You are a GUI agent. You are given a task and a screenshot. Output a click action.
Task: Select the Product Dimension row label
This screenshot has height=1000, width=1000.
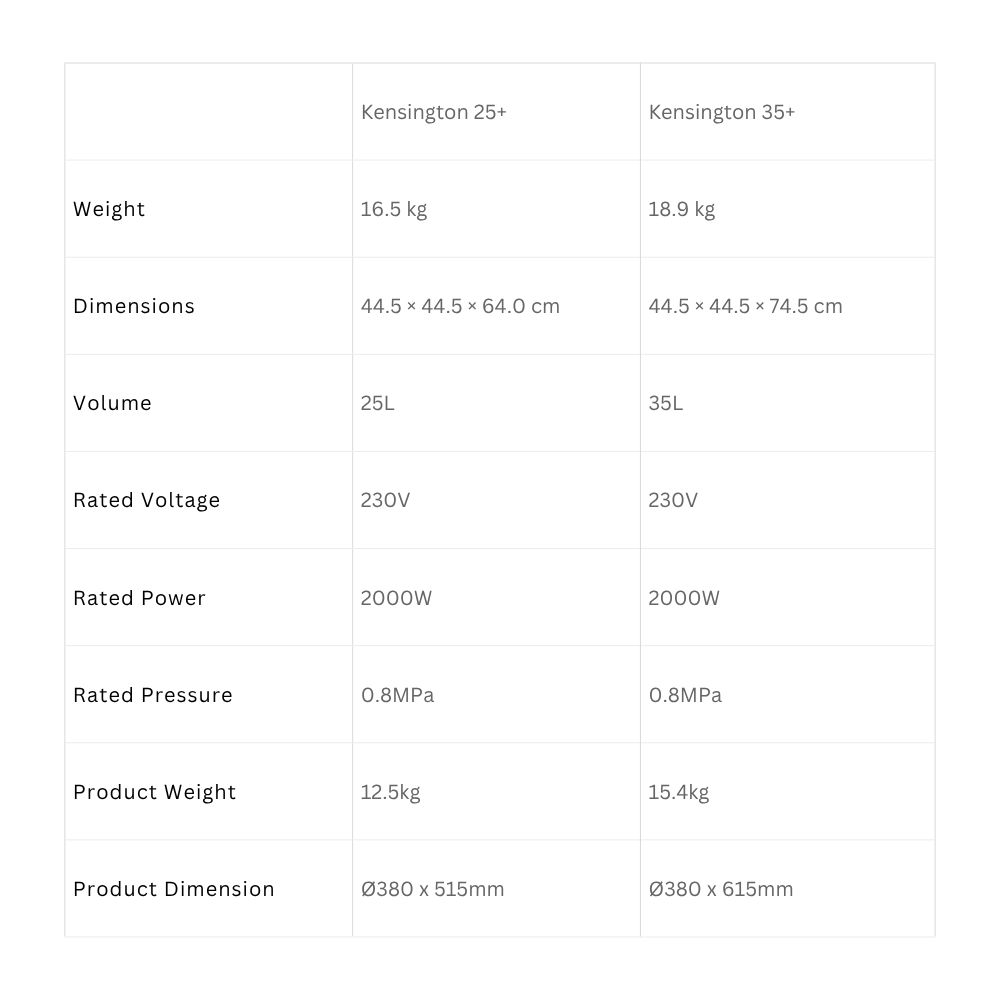pos(174,889)
